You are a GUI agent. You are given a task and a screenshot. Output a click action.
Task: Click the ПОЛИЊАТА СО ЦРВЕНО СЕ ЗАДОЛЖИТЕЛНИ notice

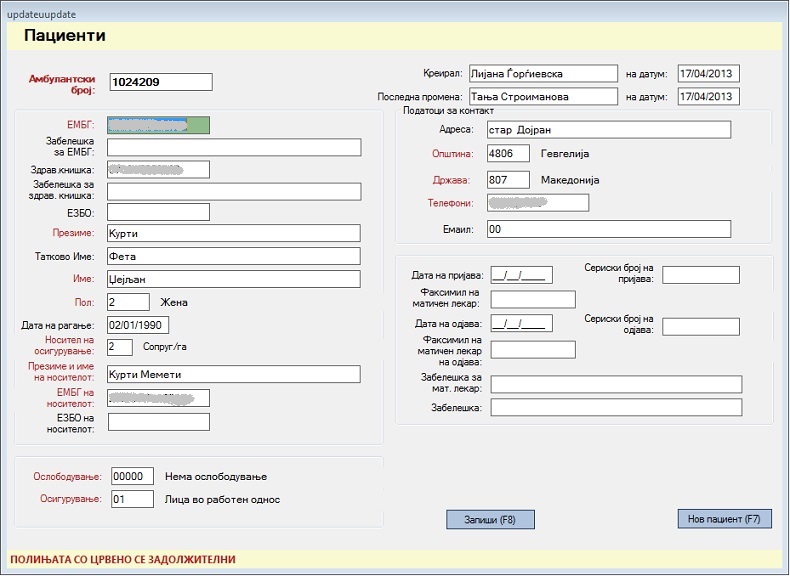123,559
